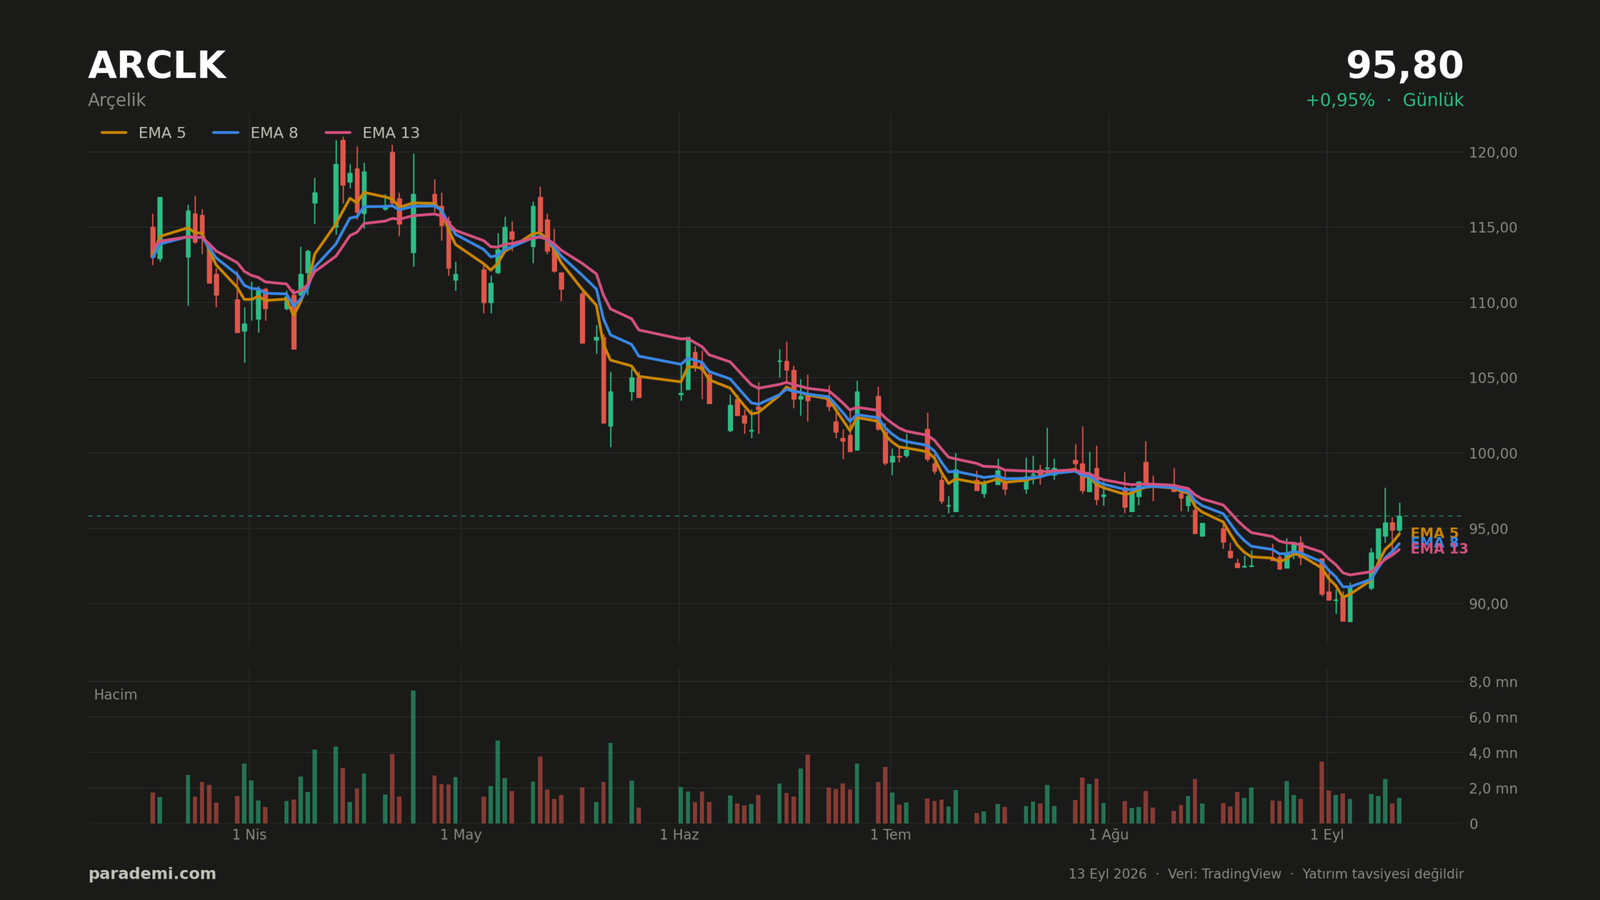
Task: Click the 2,0 mn volume axis label
Action: (x=1493, y=789)
